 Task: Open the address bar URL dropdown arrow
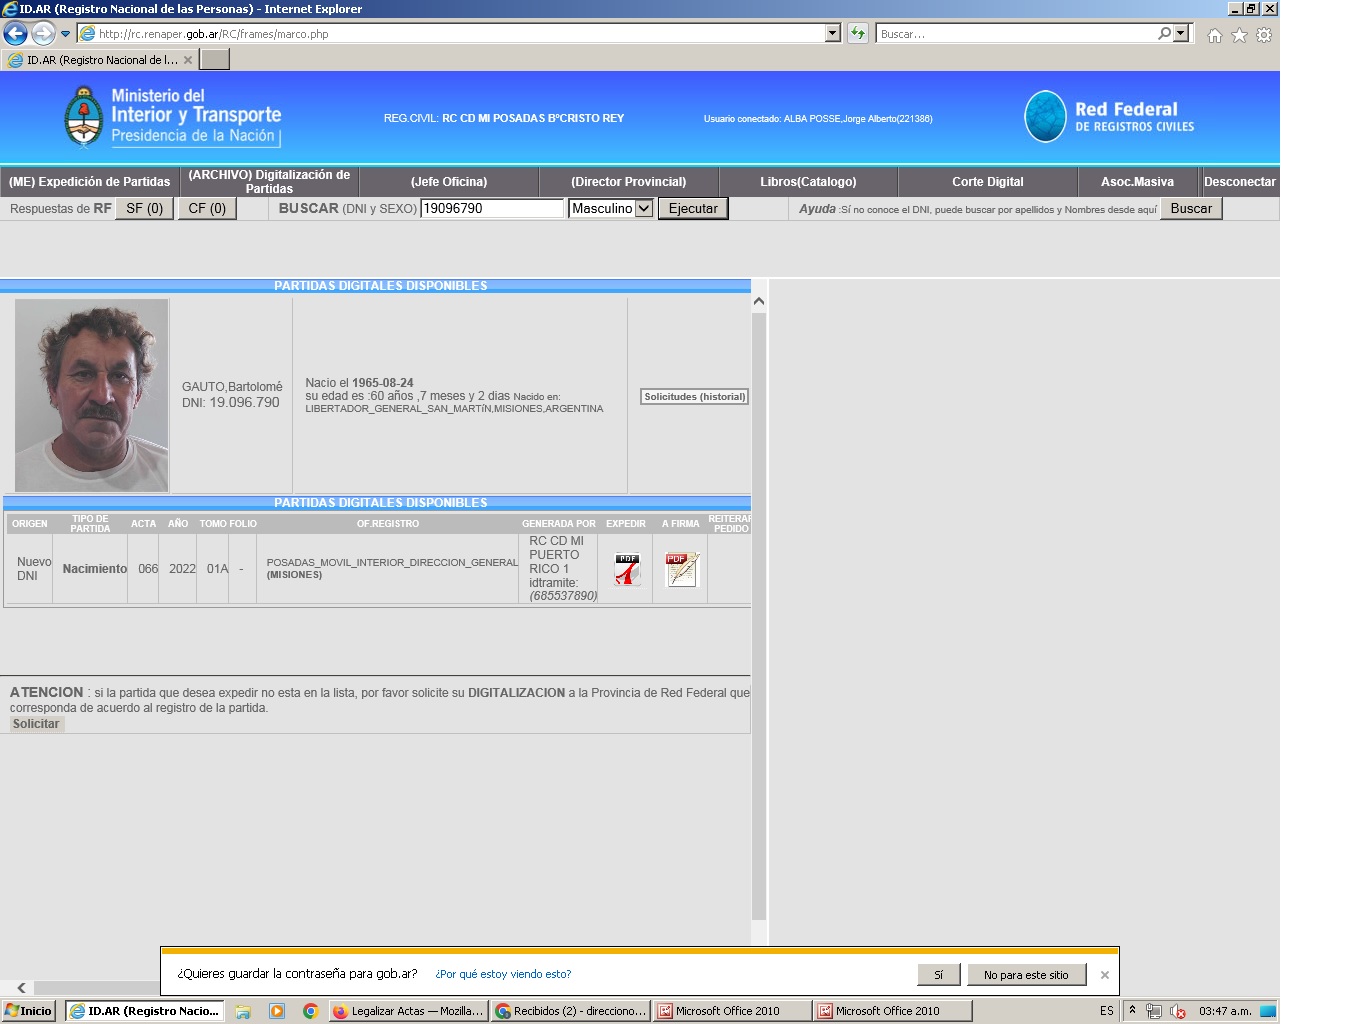832,34
